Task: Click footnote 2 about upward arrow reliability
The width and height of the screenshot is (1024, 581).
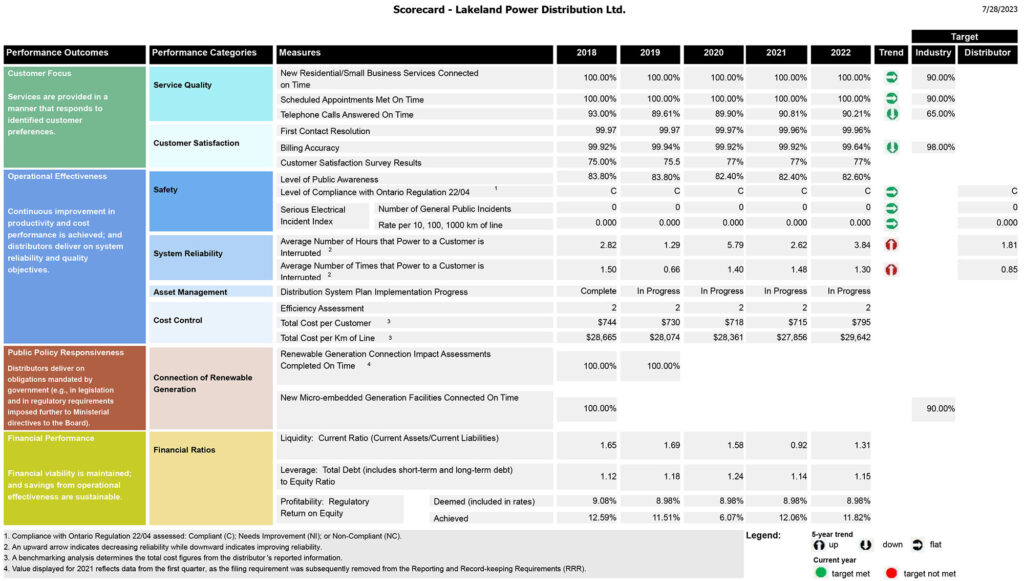Action: [163, 547]
